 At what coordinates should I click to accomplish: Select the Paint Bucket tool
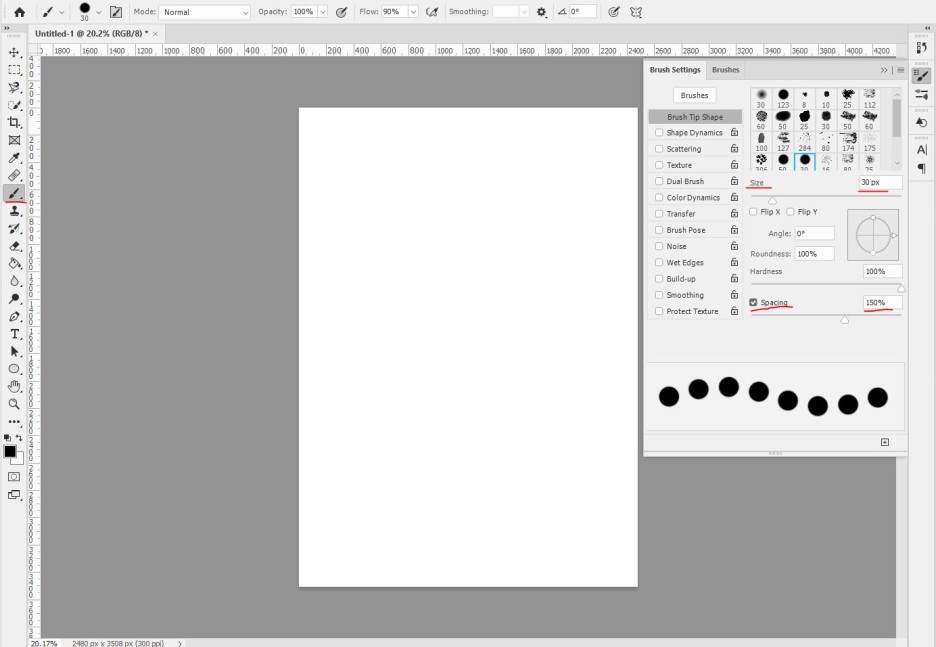coord(14,263)
